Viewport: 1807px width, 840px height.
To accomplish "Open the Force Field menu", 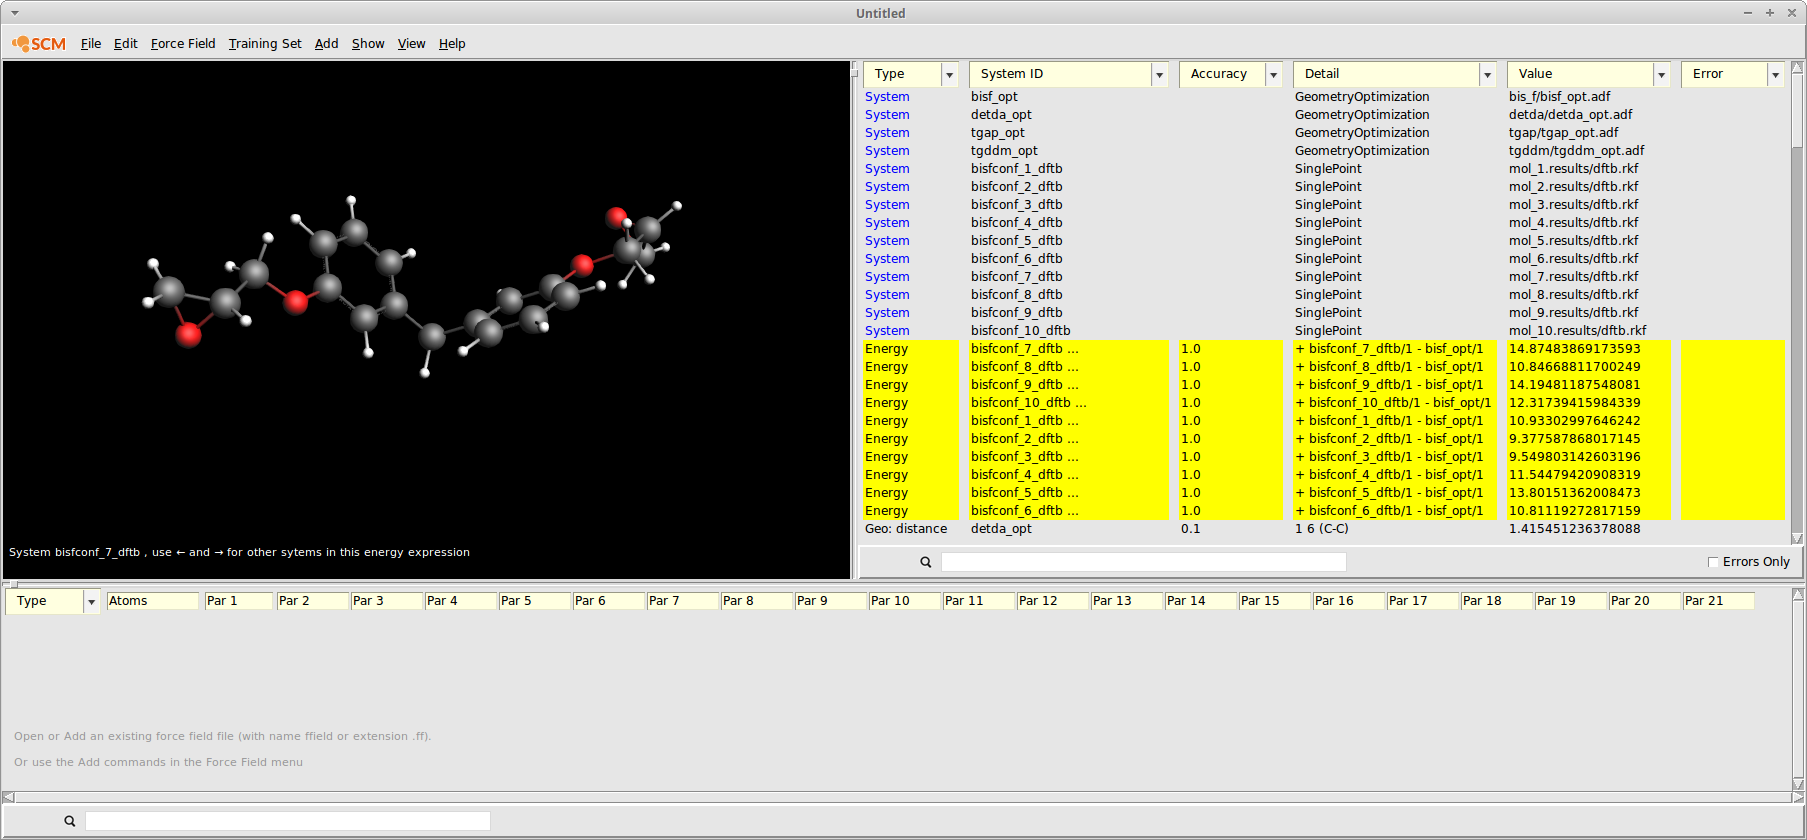I will [183, 44].
